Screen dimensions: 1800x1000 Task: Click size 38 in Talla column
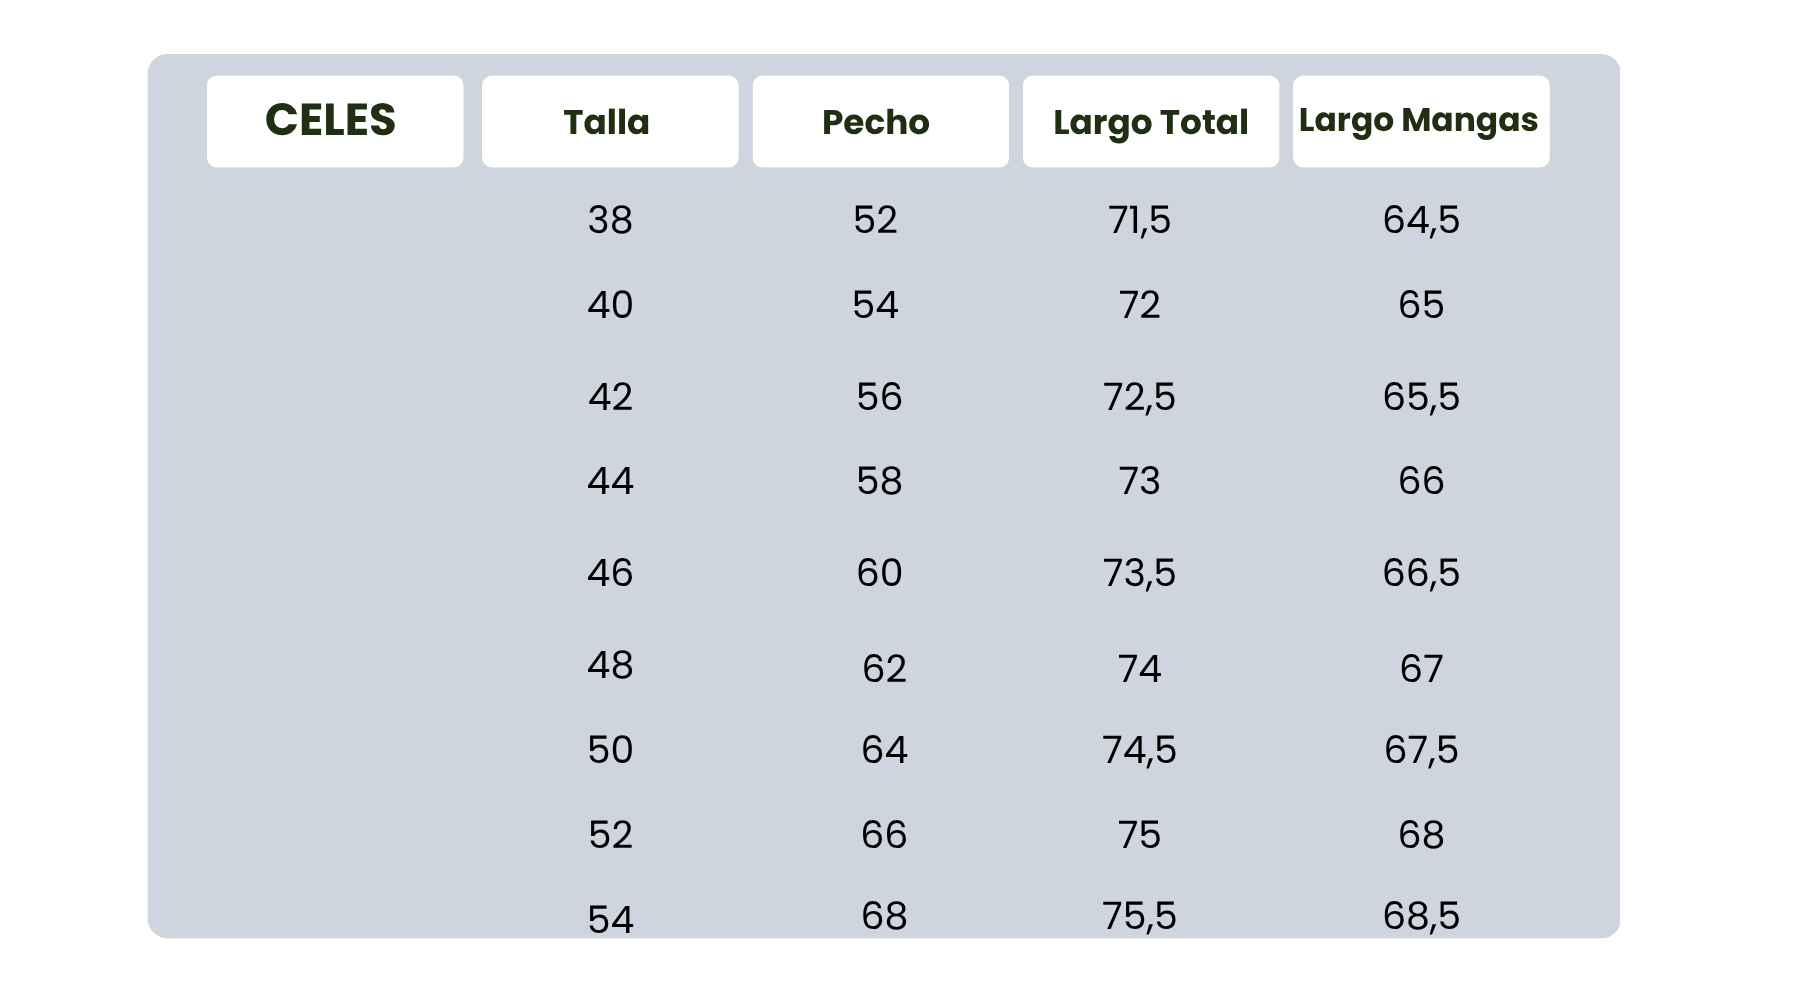click(610, 220)
